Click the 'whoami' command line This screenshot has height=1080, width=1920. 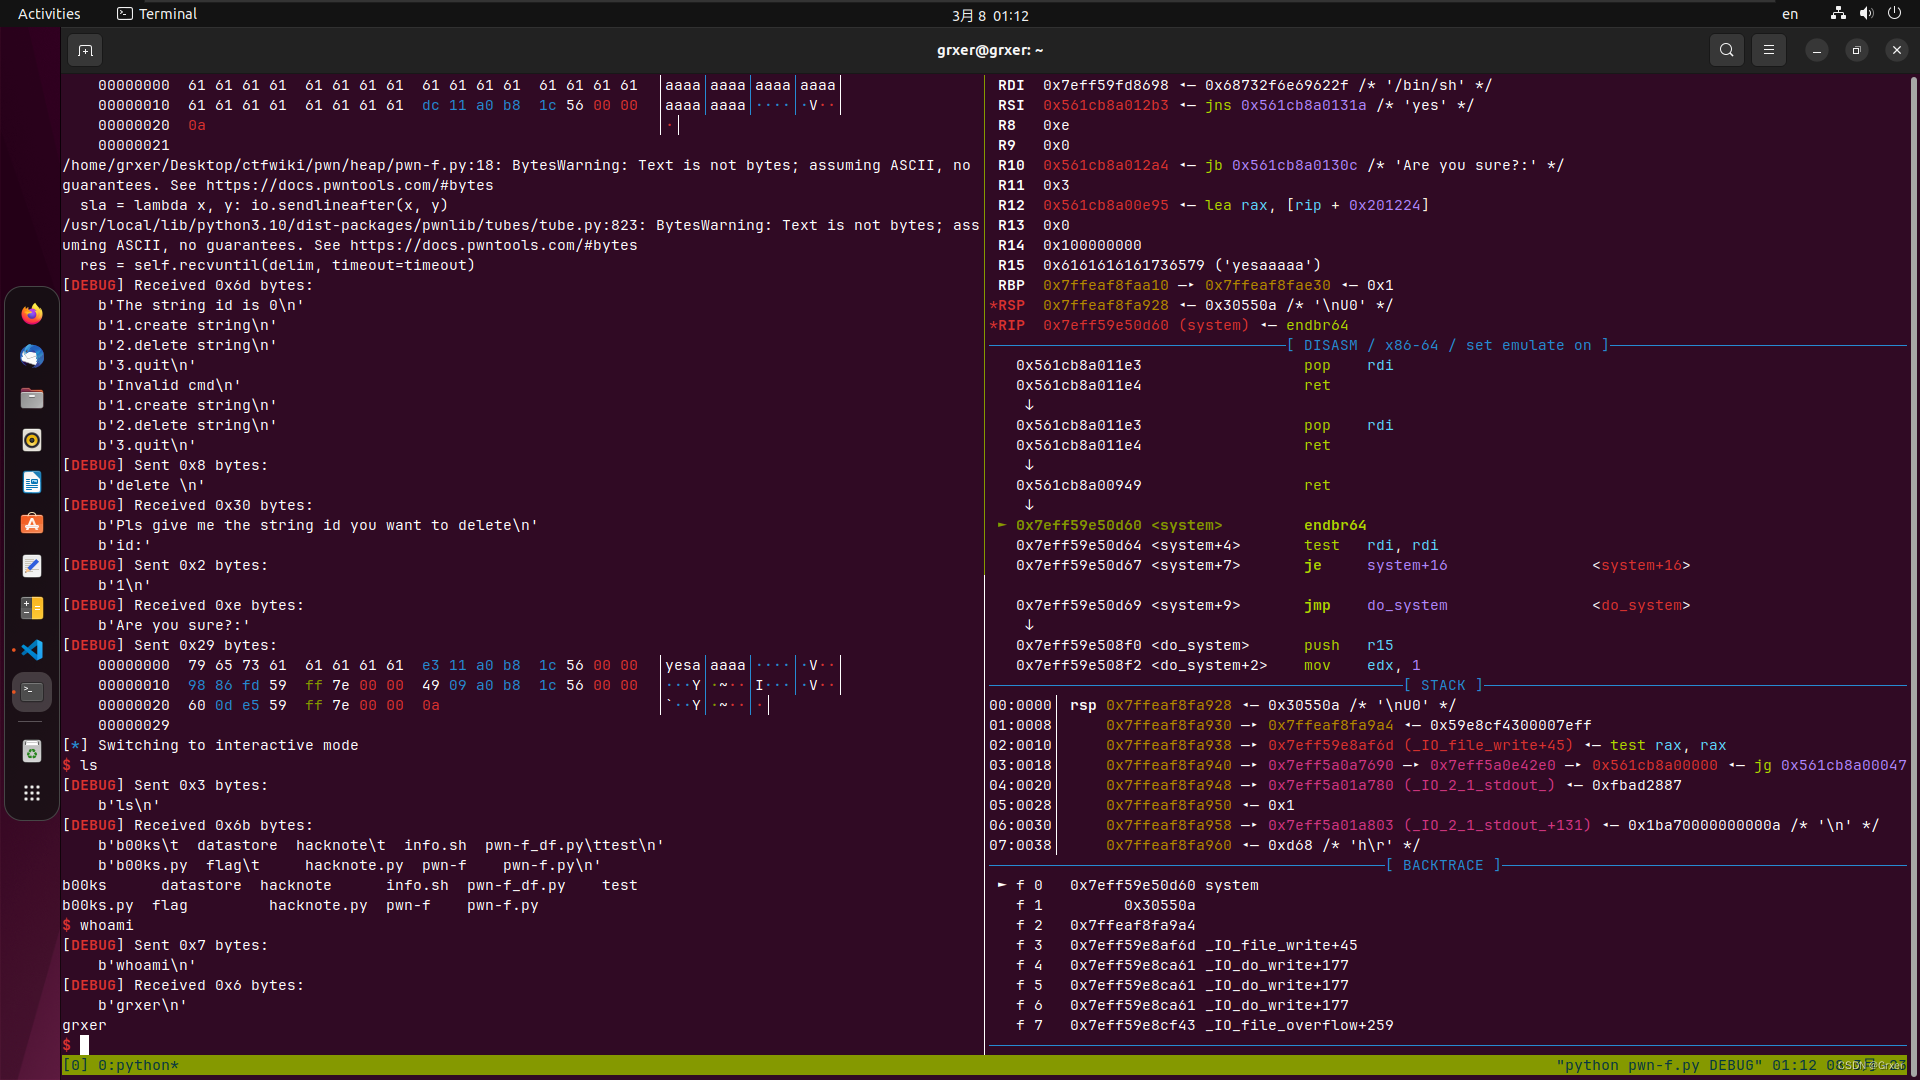point(98,925)
